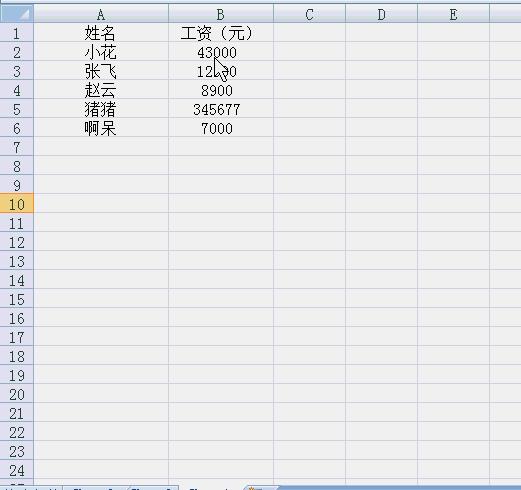Select the cell containing 猪猪
Screen dimensions: 521x490
[x=101, y=108]
